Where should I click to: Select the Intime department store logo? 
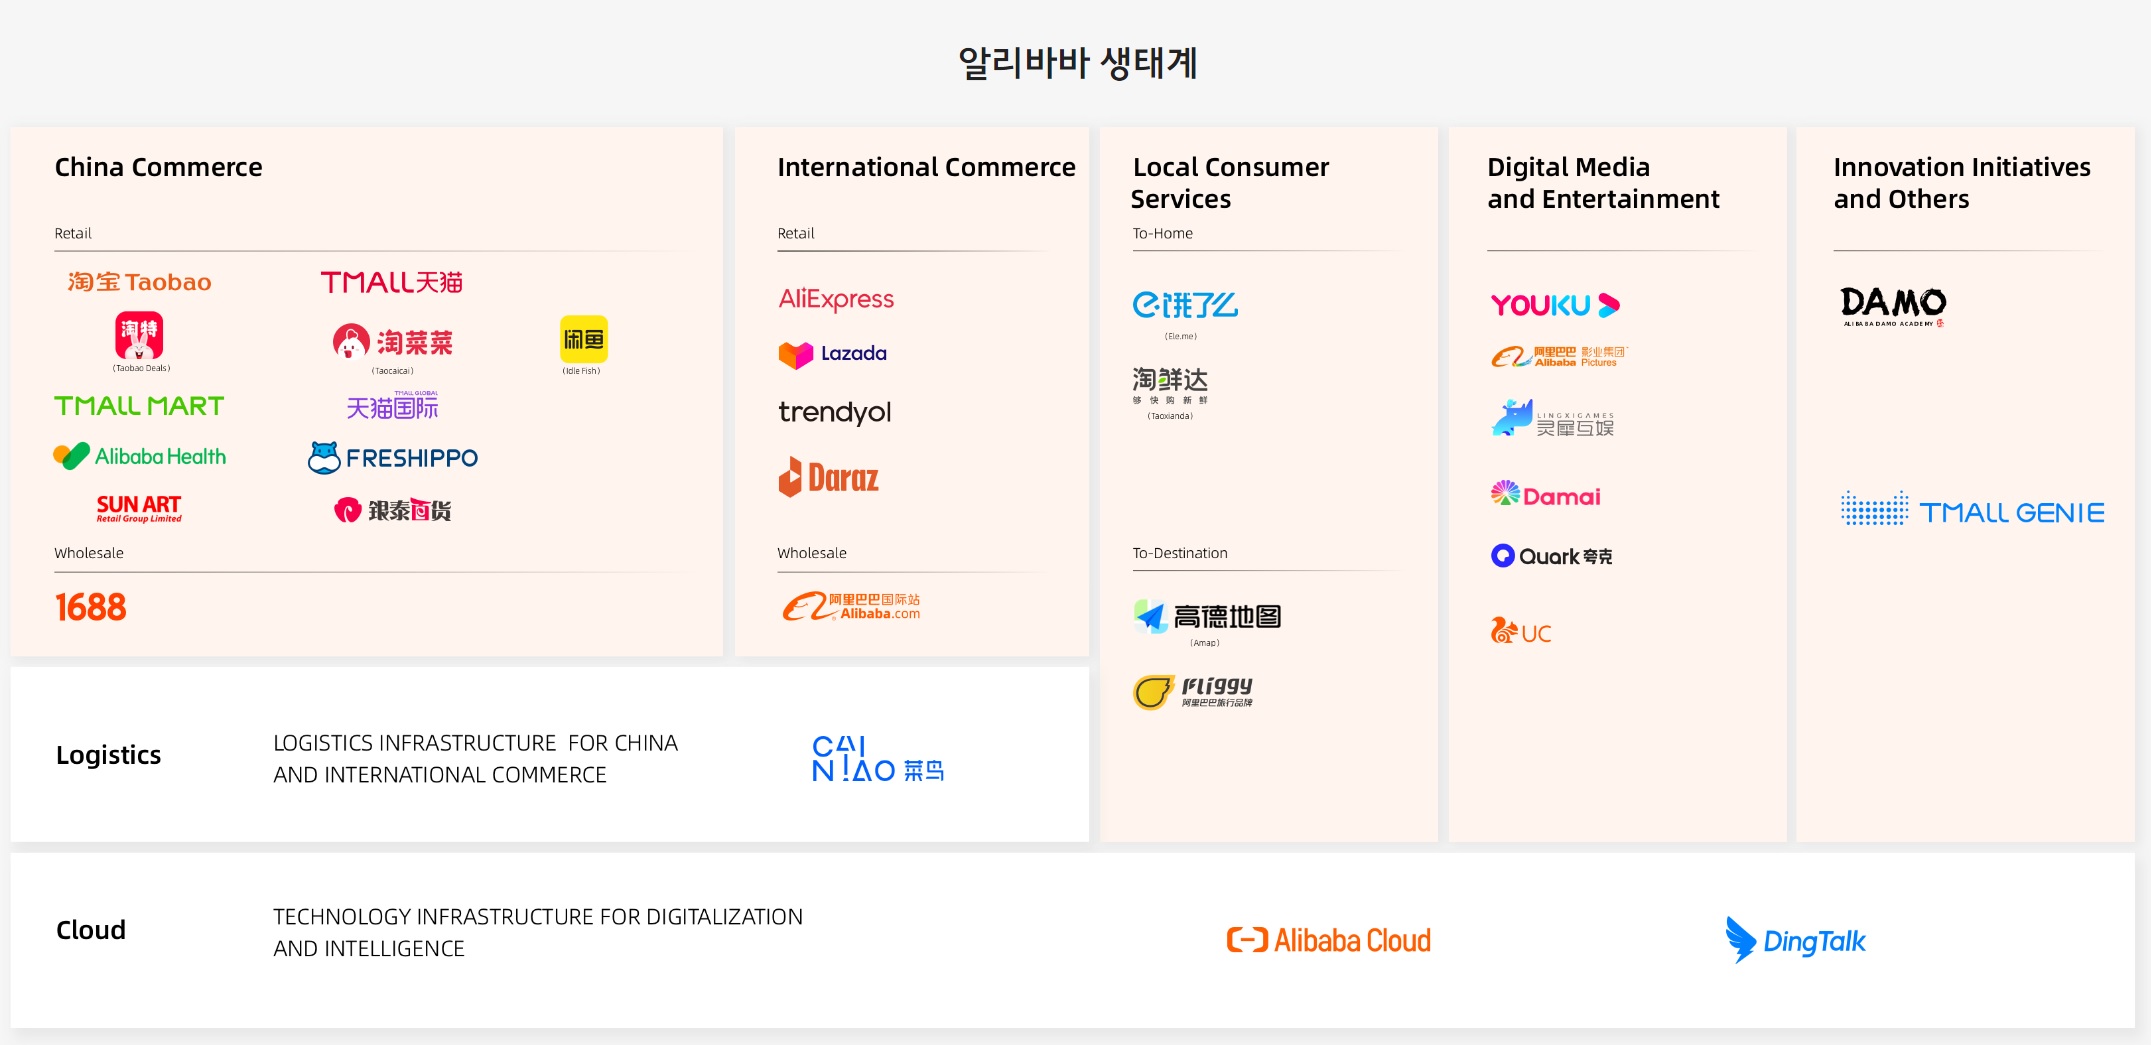point(392,510)
